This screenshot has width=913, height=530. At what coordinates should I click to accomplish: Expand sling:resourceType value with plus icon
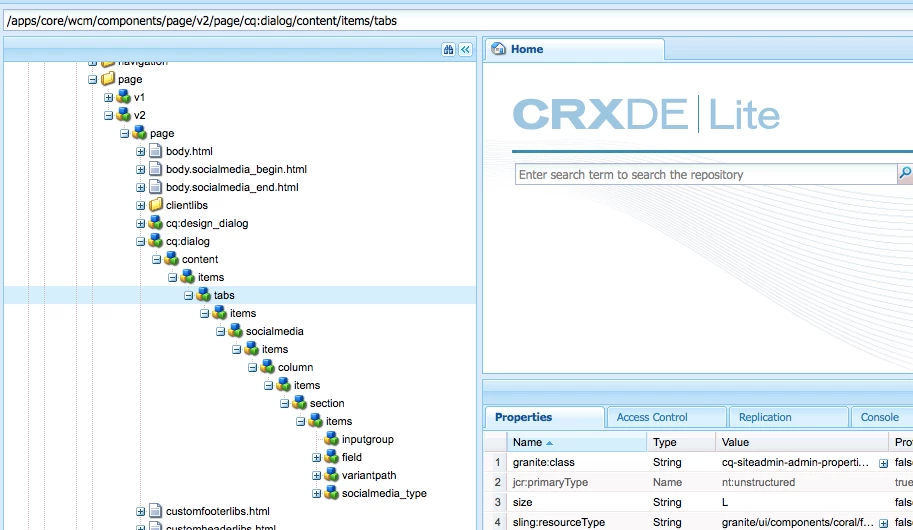tap(883, 523)
